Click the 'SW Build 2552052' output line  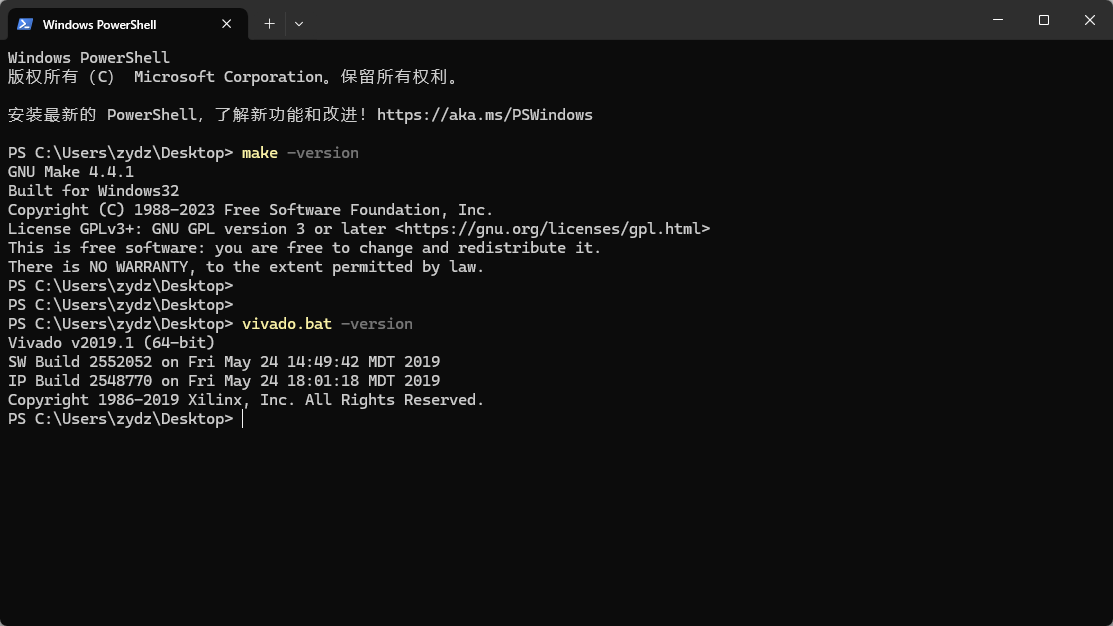[x=224, y=362]
